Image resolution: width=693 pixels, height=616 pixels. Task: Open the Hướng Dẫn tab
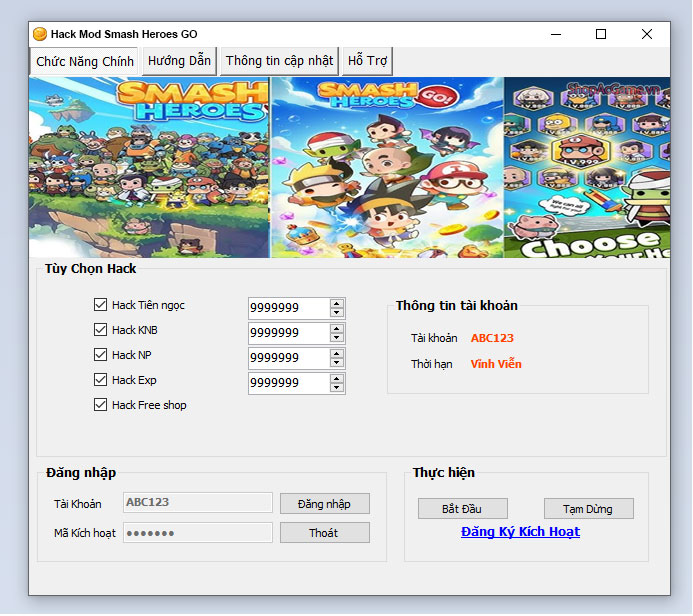pyautogui.click(x=179, y=61)
